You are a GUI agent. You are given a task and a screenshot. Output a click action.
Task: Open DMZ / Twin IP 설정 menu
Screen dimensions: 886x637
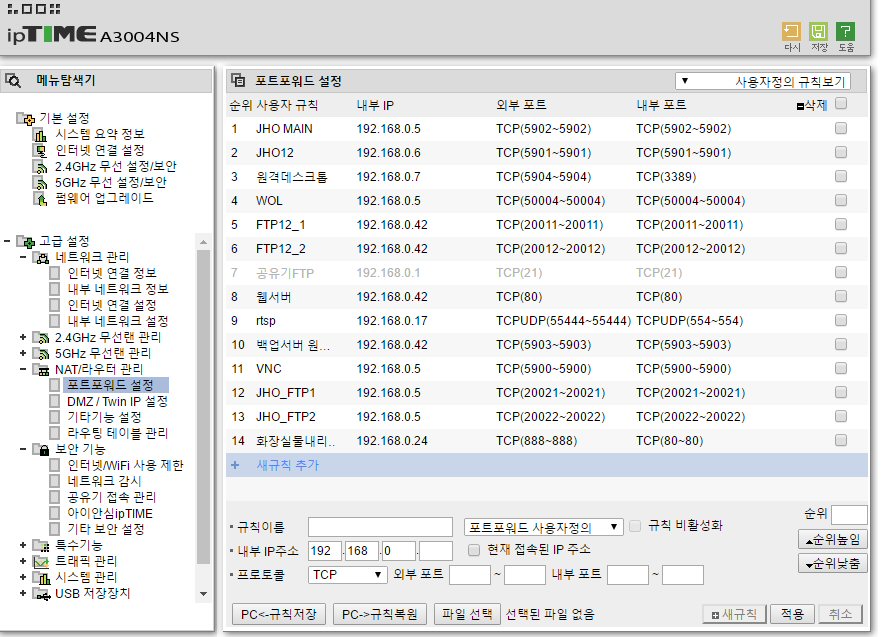click(x=117, y=402)
